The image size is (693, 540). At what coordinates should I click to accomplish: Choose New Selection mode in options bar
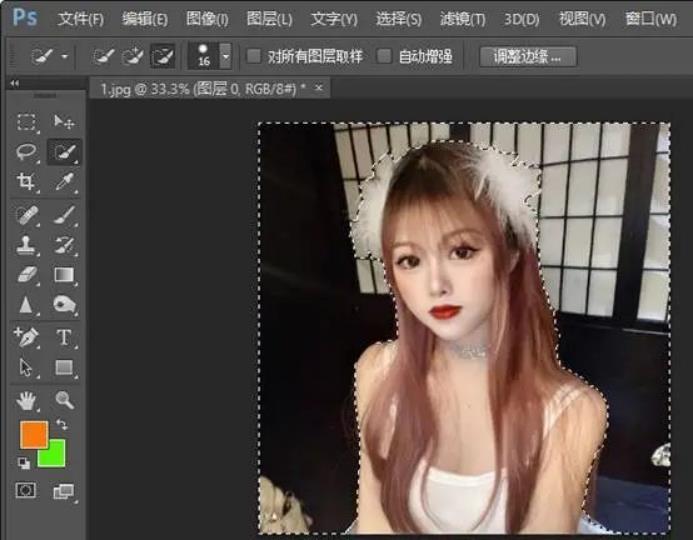(x=103, y=56)
